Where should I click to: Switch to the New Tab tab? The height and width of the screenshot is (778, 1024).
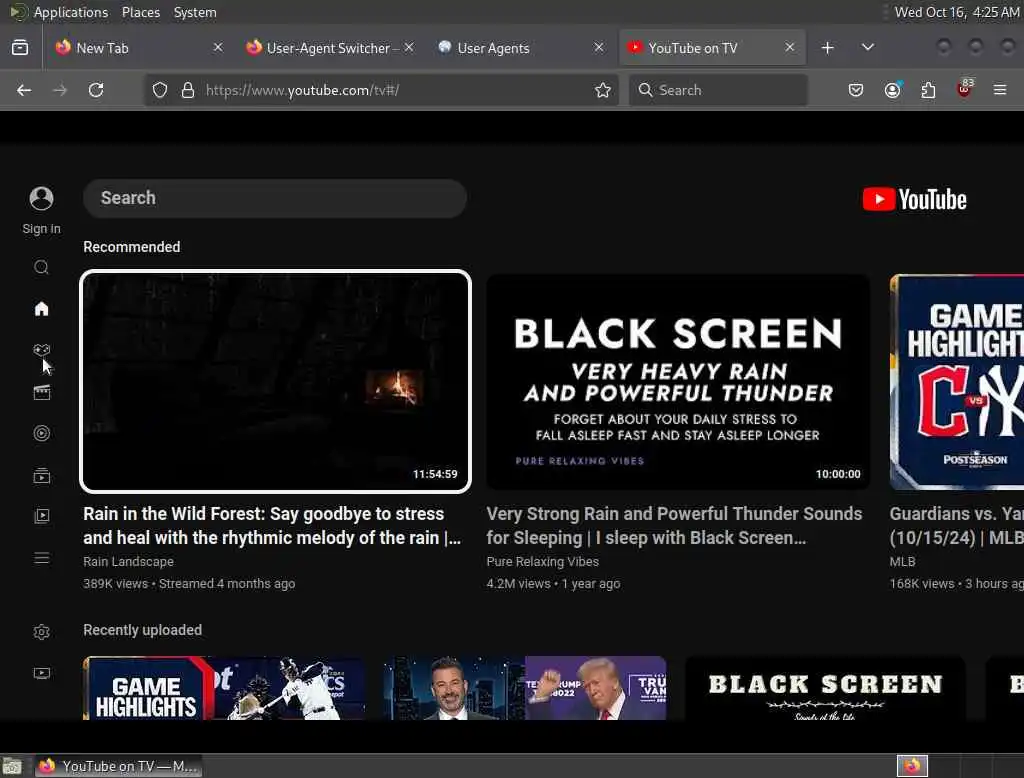click(x=137, y=48)
